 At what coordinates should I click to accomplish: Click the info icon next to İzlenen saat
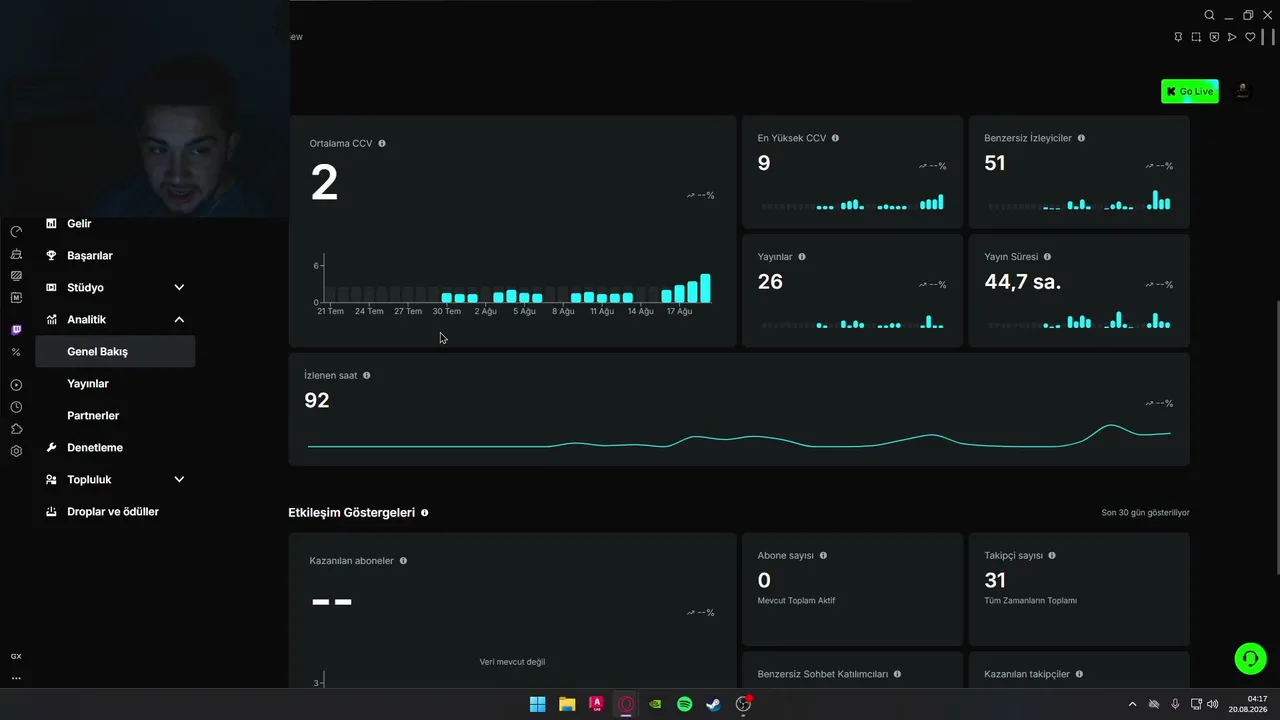(x=366, y=375)
